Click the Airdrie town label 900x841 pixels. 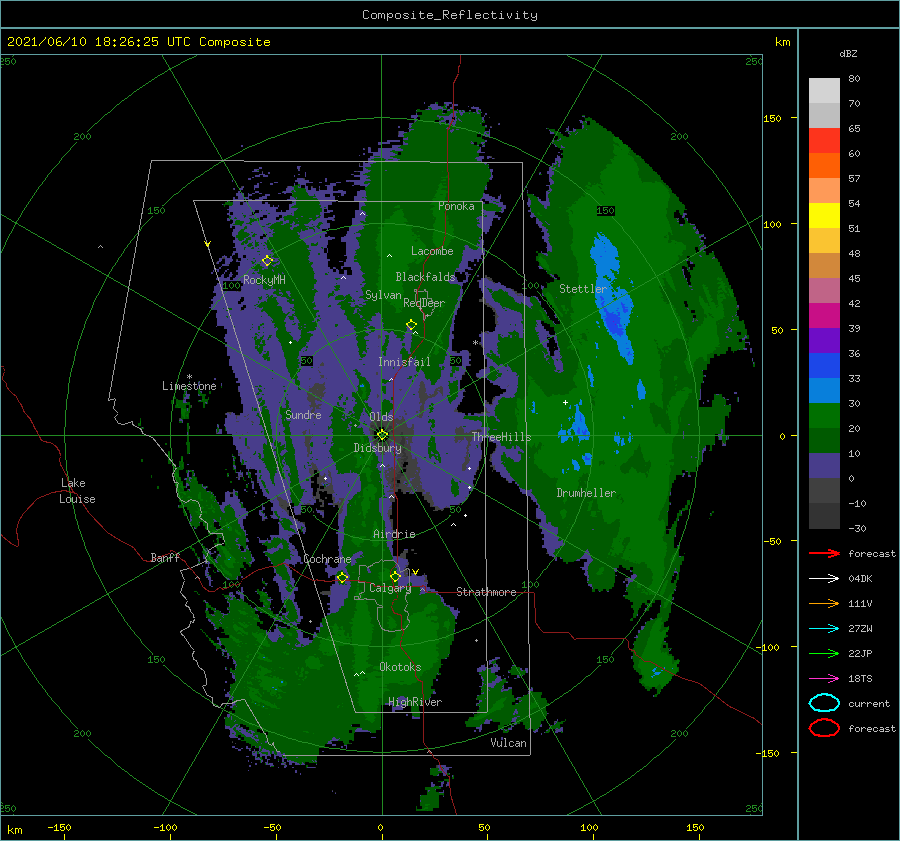click(x=394, y=534)
